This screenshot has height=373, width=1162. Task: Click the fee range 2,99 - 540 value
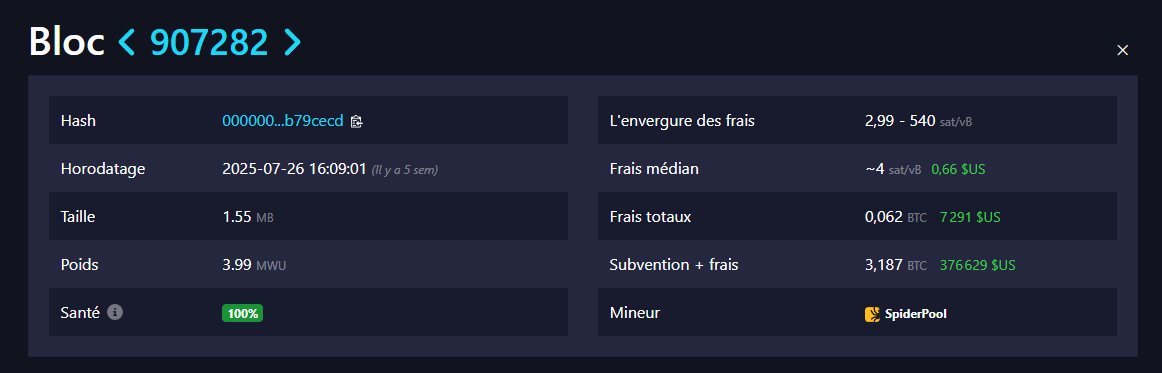tap(900, 121)
